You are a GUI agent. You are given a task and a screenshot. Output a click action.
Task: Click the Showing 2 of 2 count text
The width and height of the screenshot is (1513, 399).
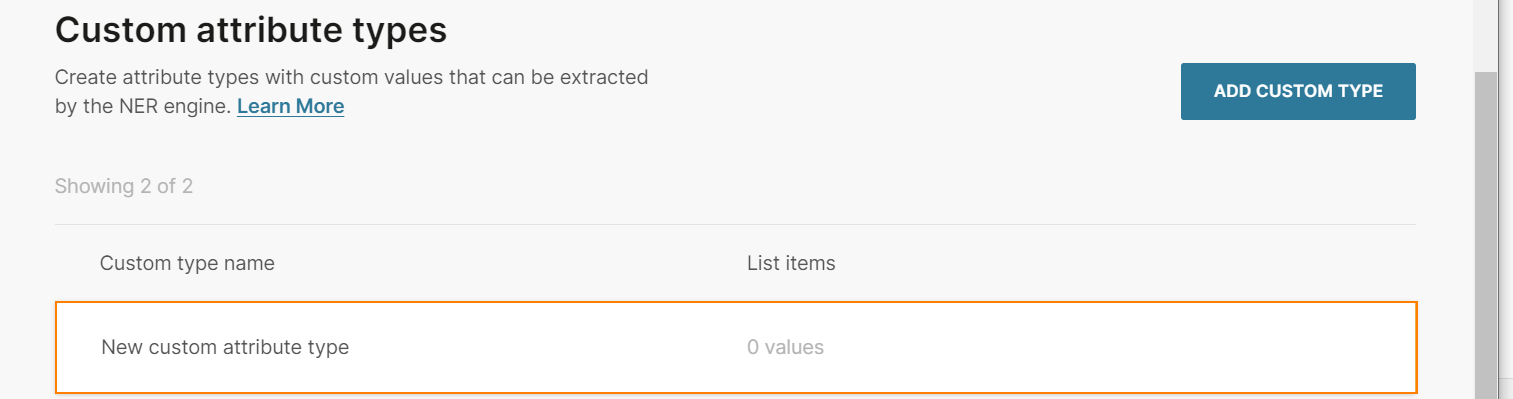pos(123,186)
